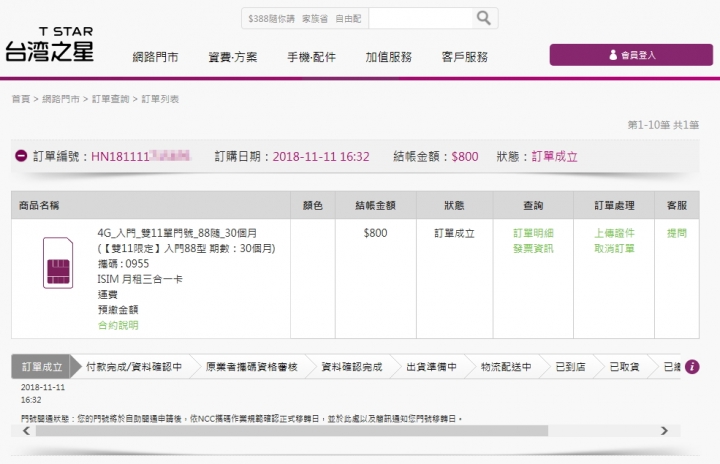This screenshot has height=464, width=720.
Task: Go to 網路門市 in breadcrumb
Action: (61, 99)
